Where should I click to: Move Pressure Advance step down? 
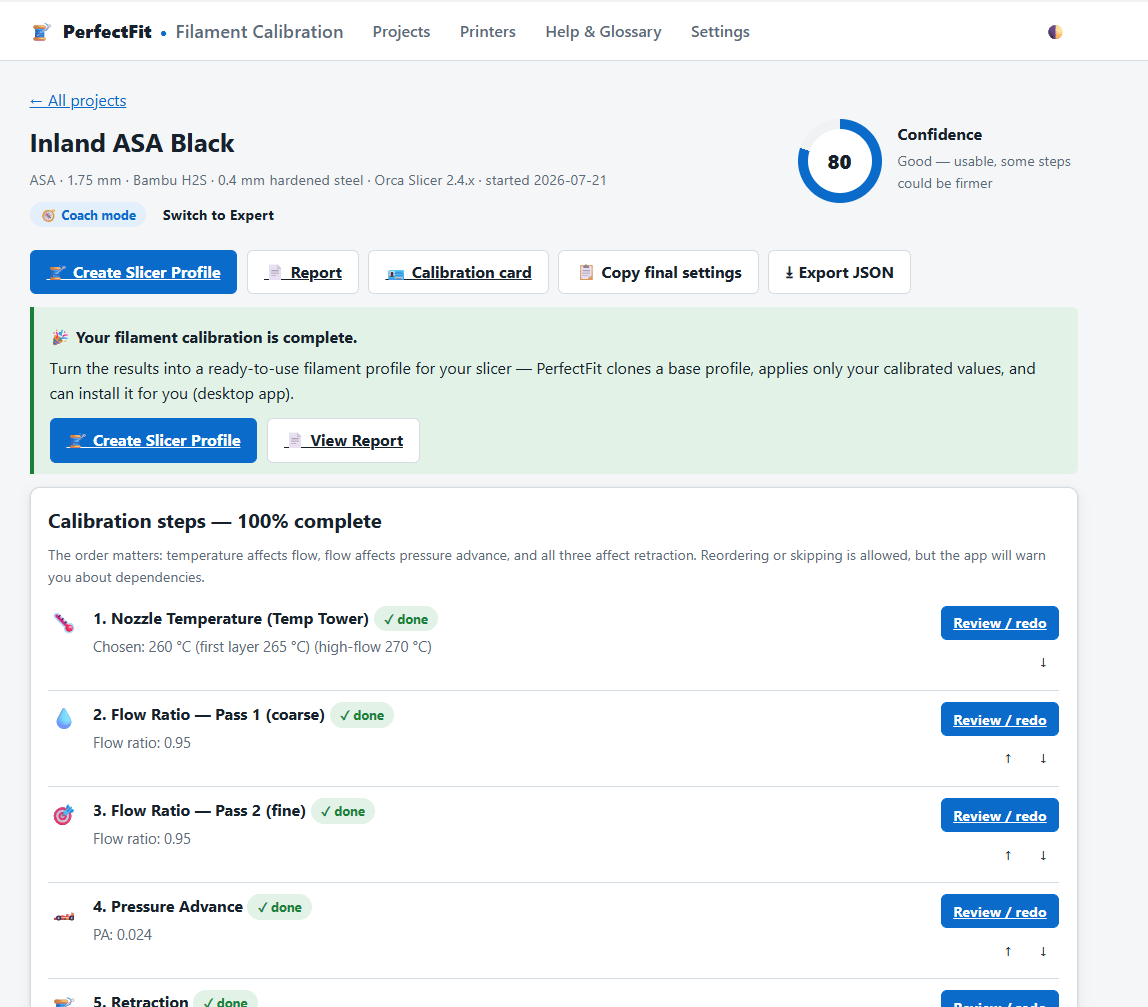pyautogui.click(x=1043, y=951)
